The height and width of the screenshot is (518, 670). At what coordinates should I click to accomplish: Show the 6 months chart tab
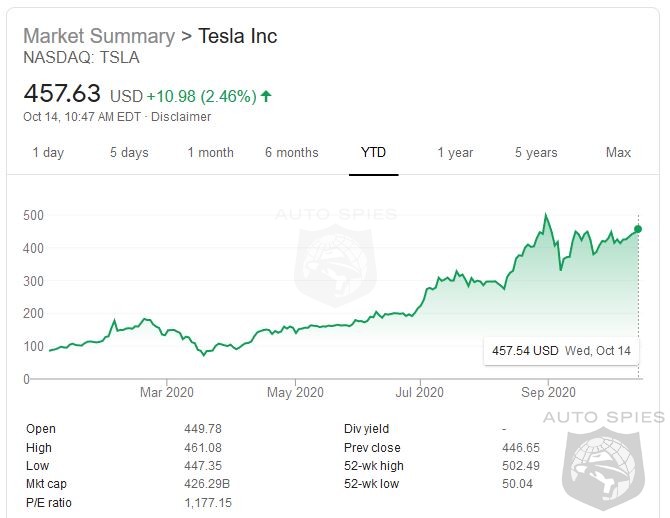[292, 153]
